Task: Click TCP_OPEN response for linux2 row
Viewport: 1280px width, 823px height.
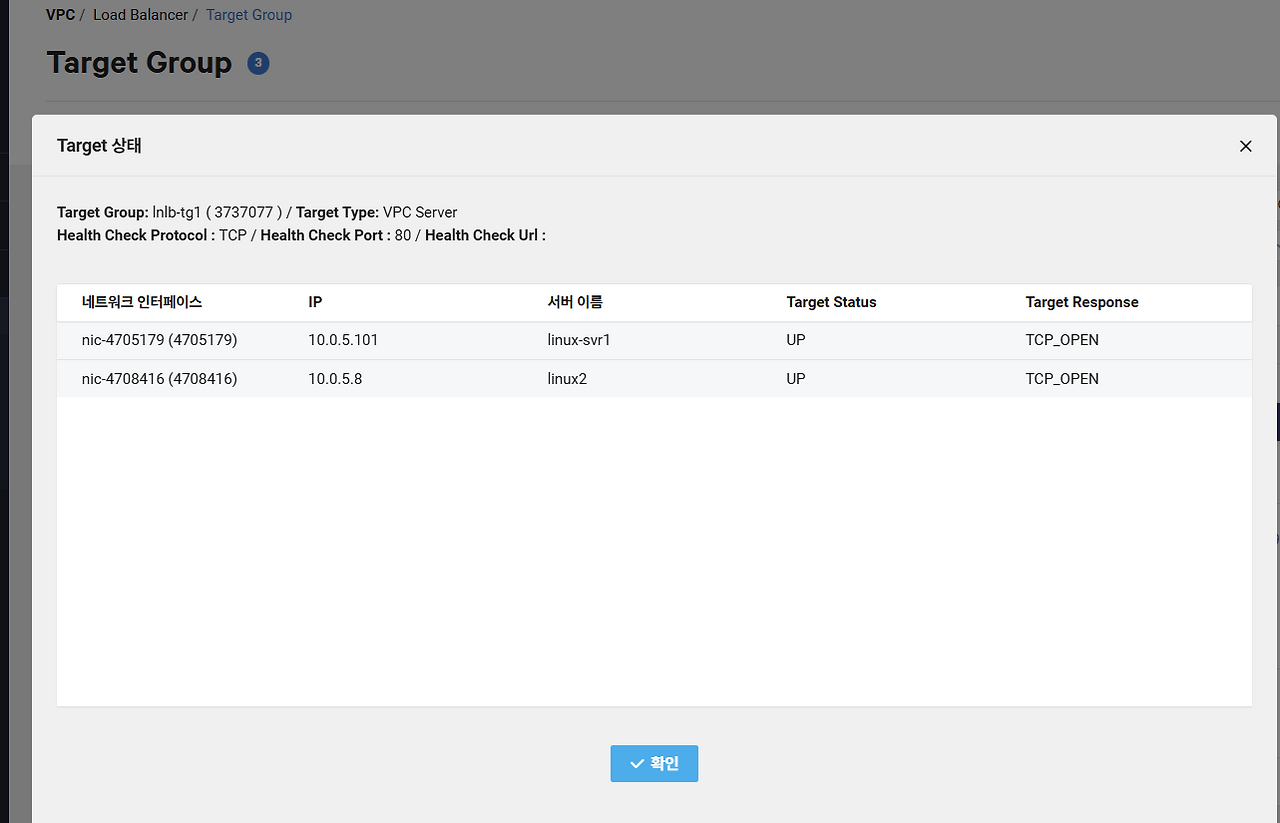Action: click(x=1062, y=379)
